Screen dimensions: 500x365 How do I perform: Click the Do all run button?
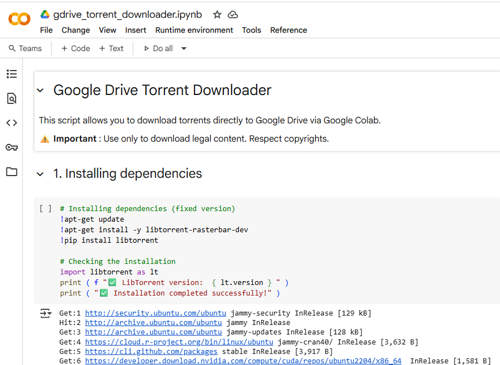[x=158, y=48]
